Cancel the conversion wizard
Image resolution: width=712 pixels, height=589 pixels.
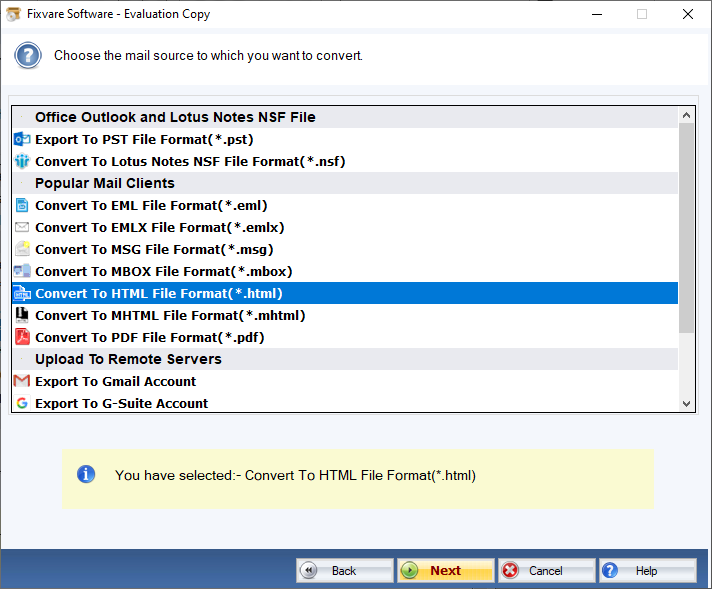pos(546,570)
